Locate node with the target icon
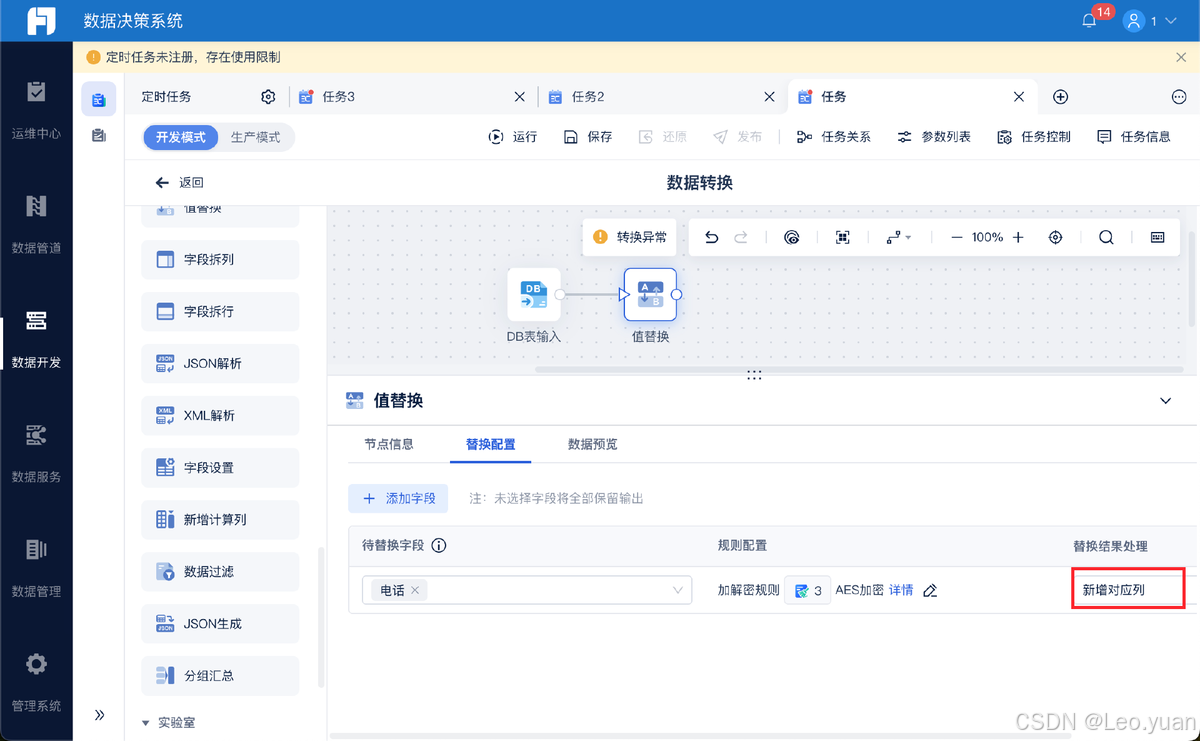This screenshot has width=1200, height=741. [1056, 237]
